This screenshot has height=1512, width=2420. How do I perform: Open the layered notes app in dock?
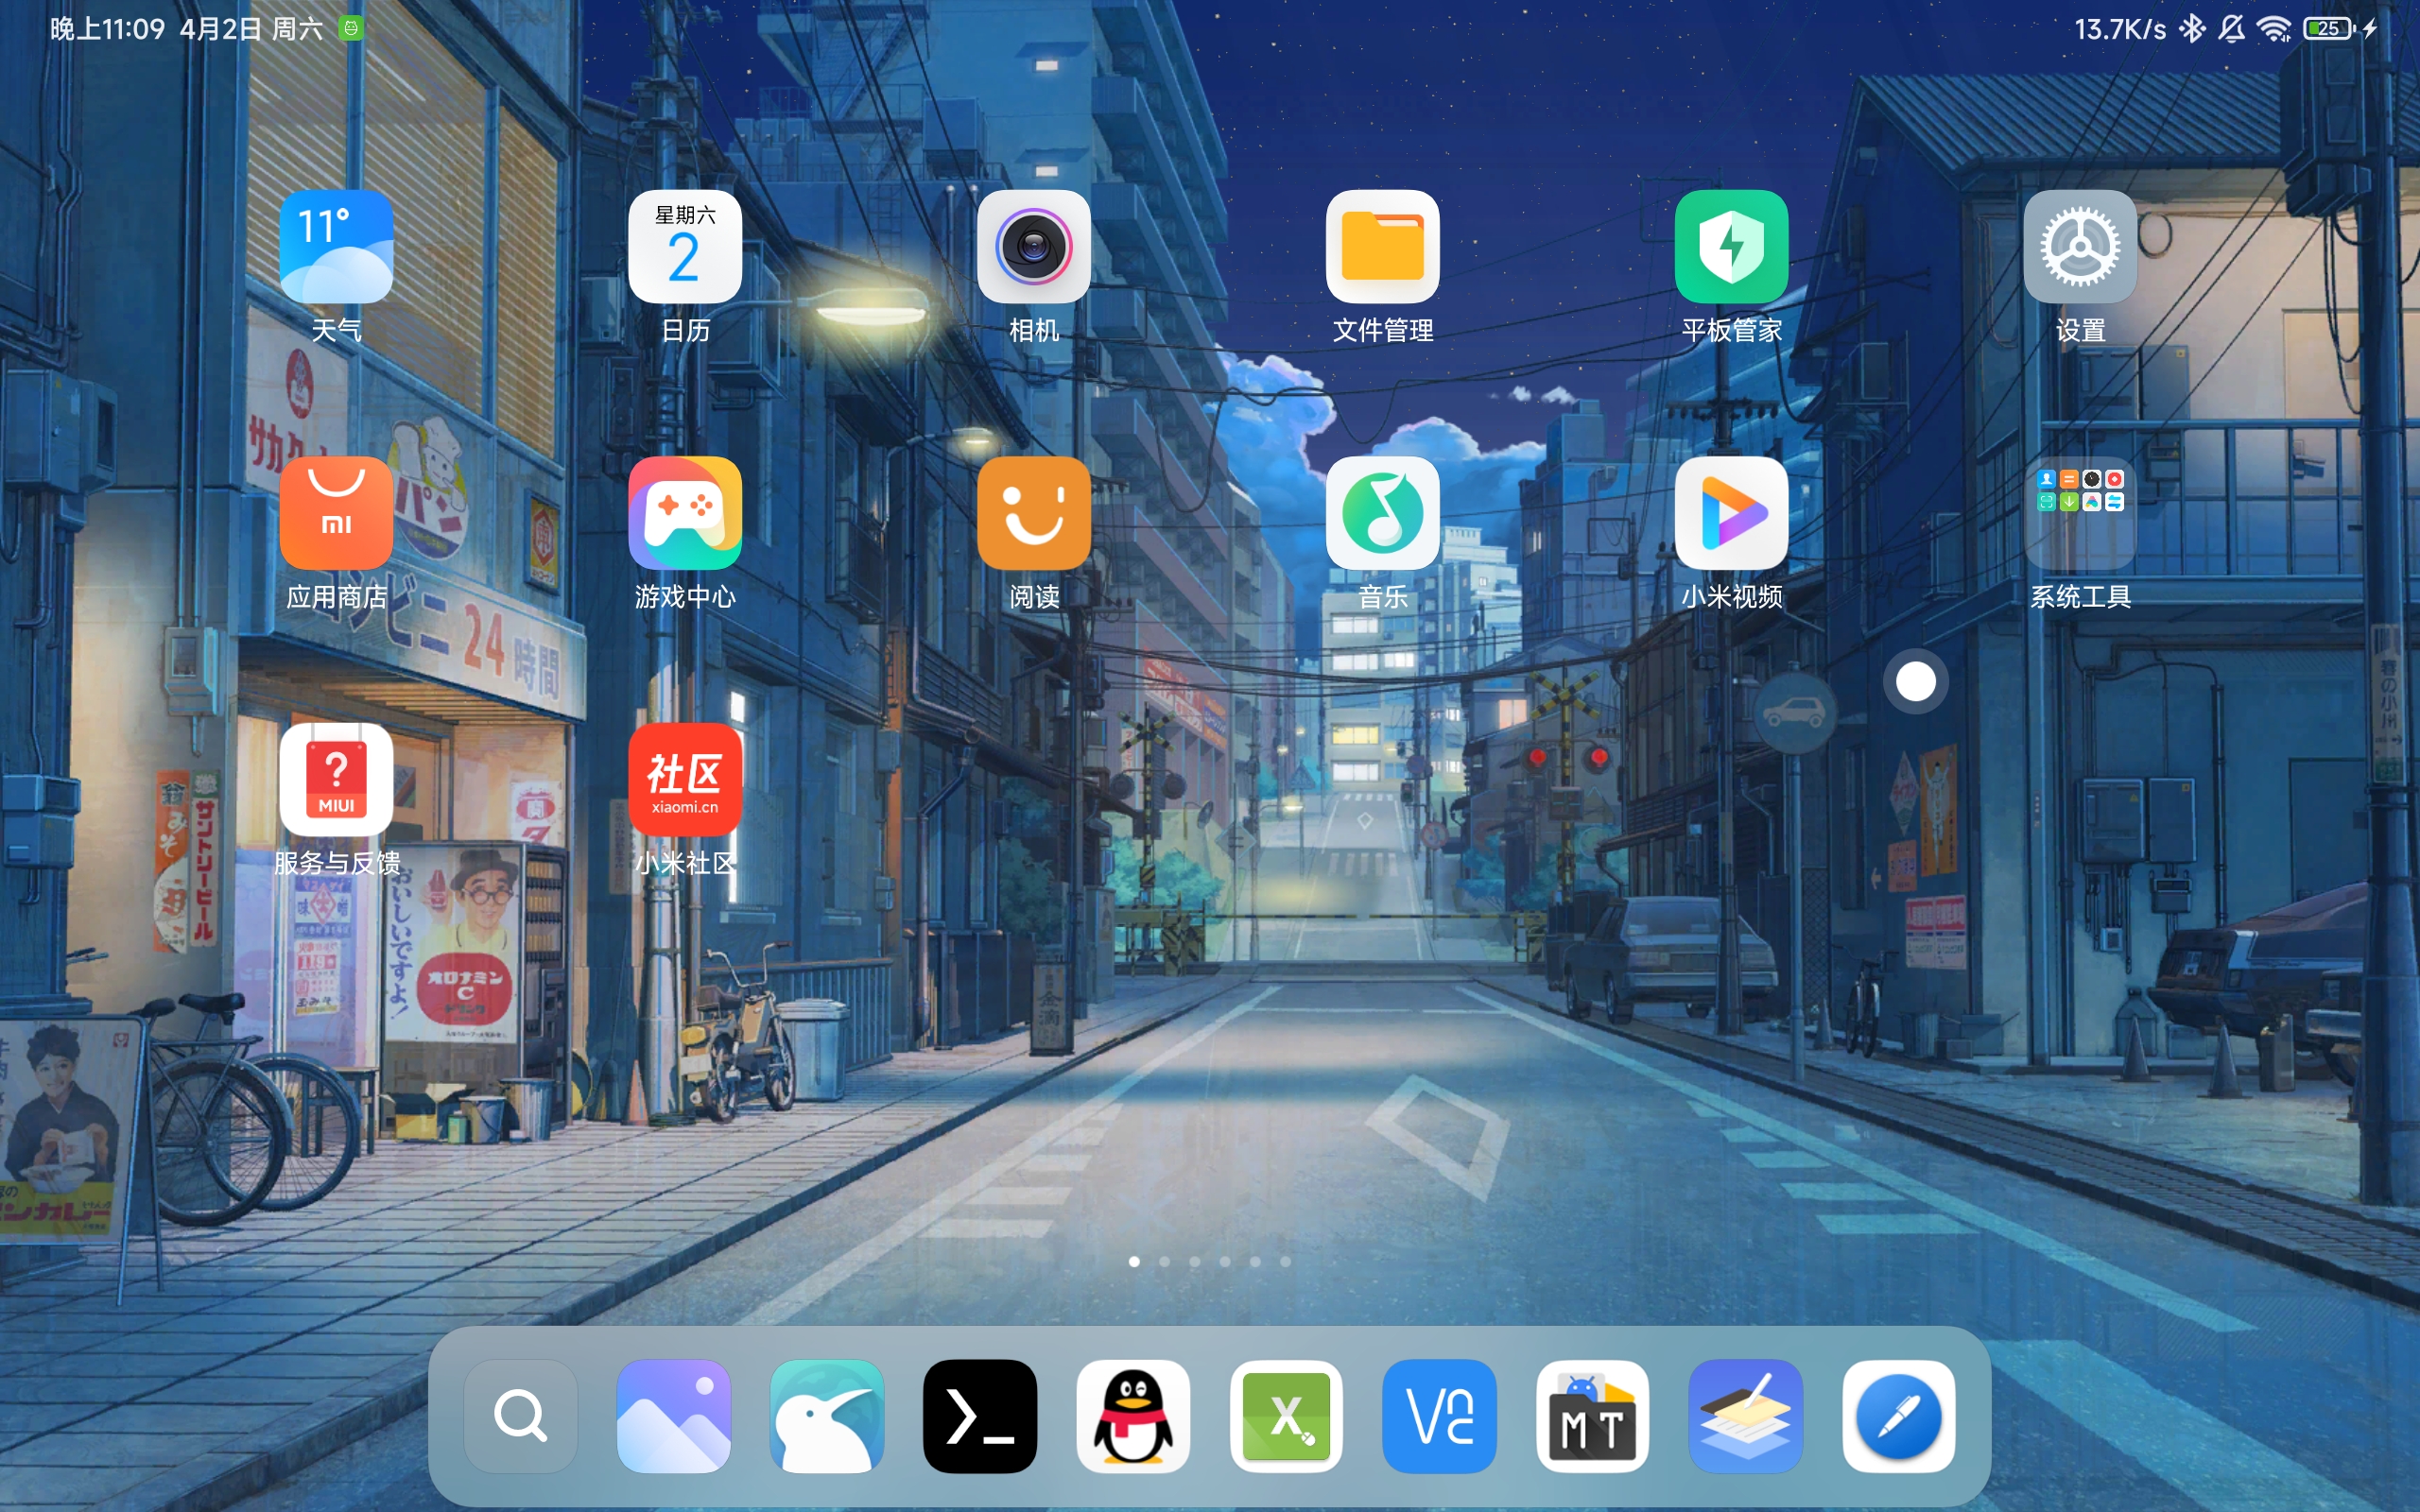1746,1416
